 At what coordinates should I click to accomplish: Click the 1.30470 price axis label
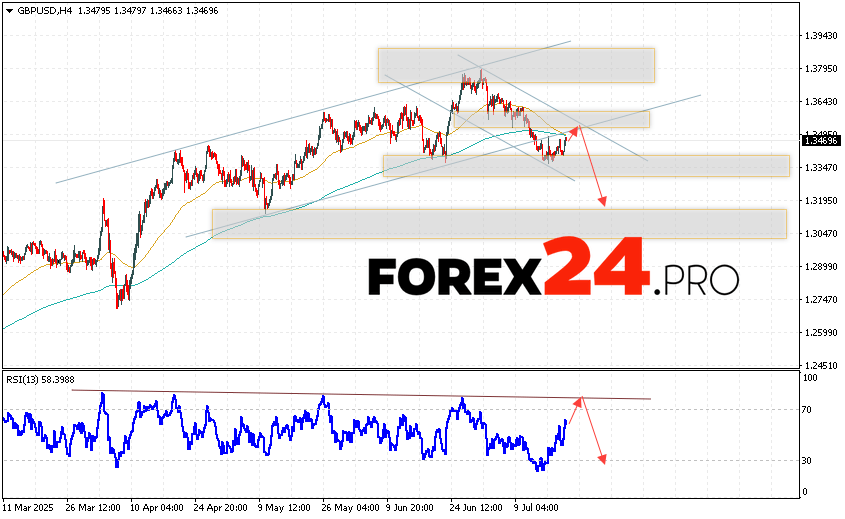click(x=820, y=233)
